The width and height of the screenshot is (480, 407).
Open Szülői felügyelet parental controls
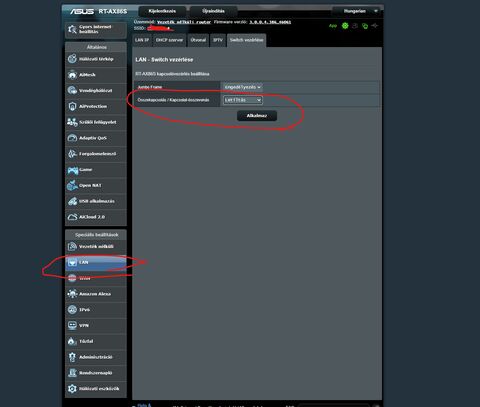96,122
